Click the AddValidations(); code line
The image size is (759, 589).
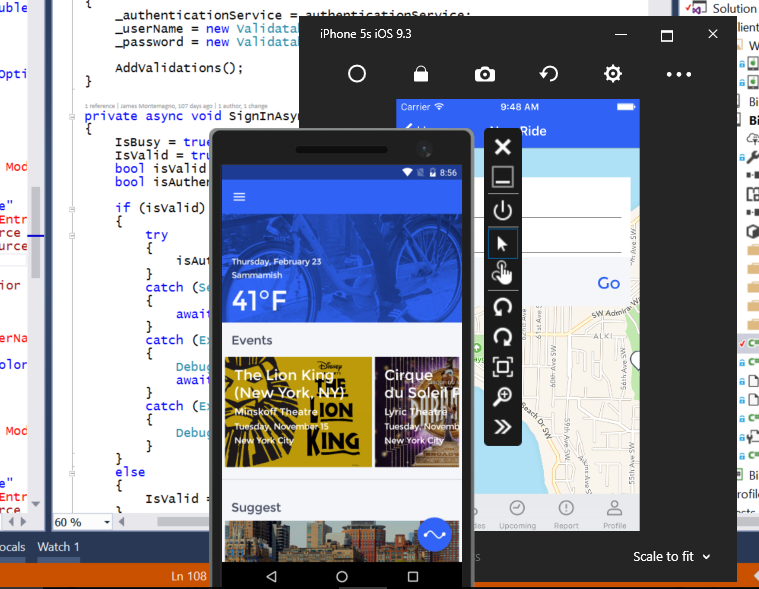pos(179,68)
